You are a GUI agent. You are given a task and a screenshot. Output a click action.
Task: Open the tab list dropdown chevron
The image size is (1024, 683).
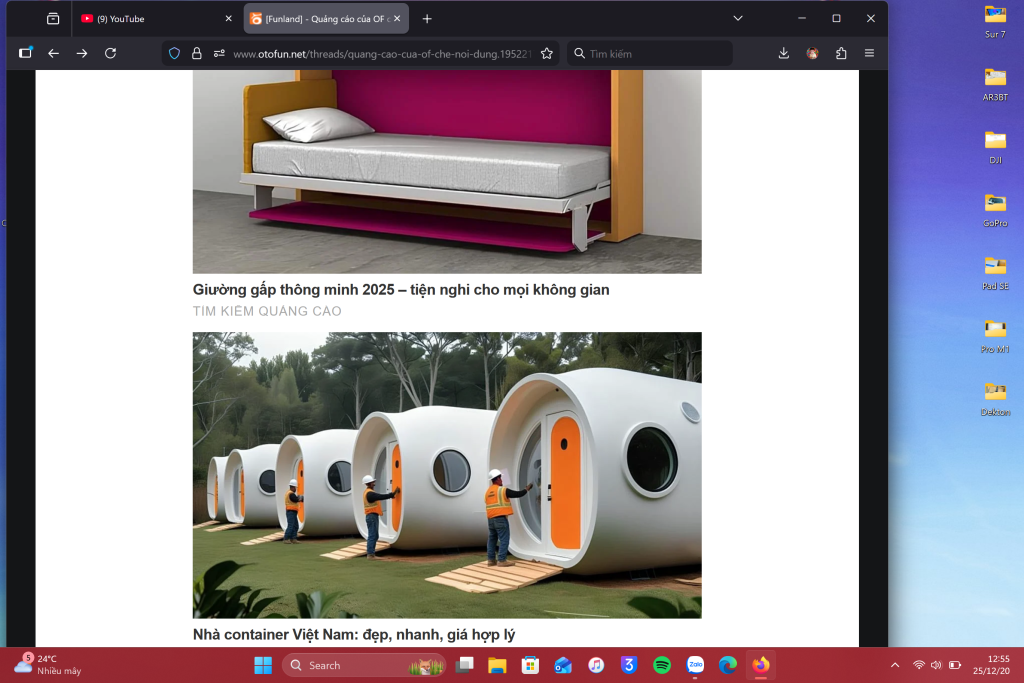737,18
